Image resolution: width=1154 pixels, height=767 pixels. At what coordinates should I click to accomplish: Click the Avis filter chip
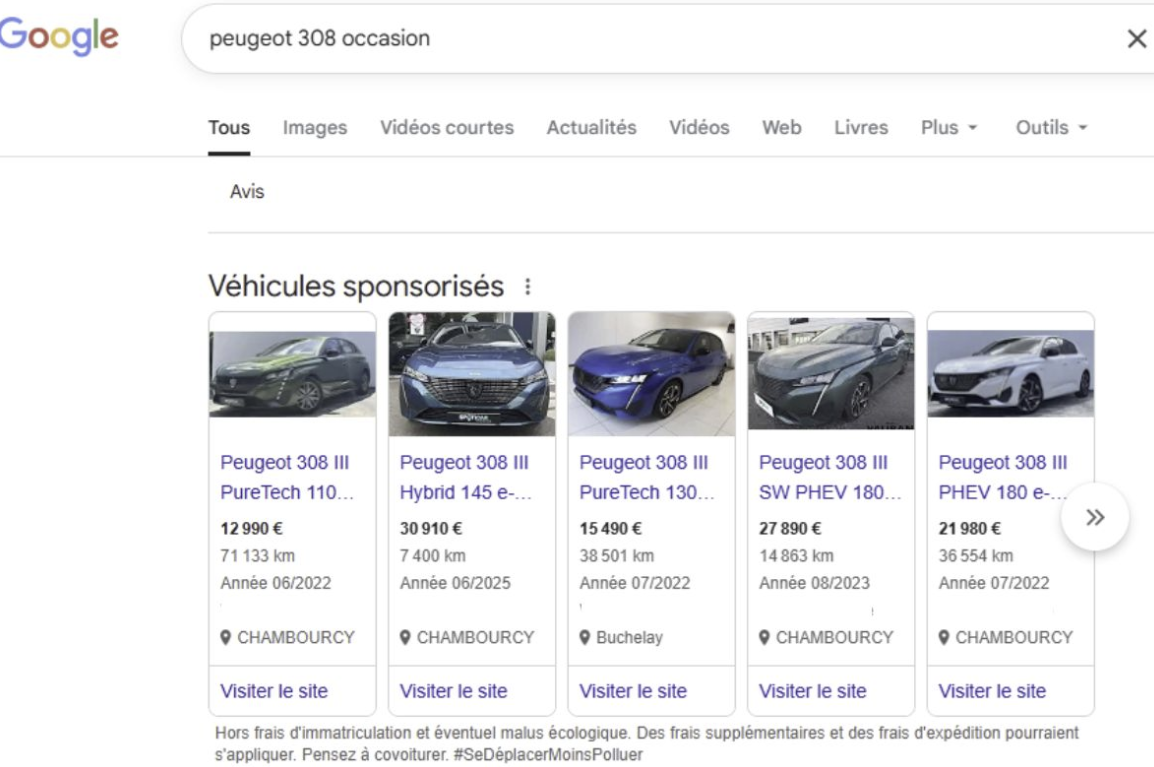[x=247, y=192]
